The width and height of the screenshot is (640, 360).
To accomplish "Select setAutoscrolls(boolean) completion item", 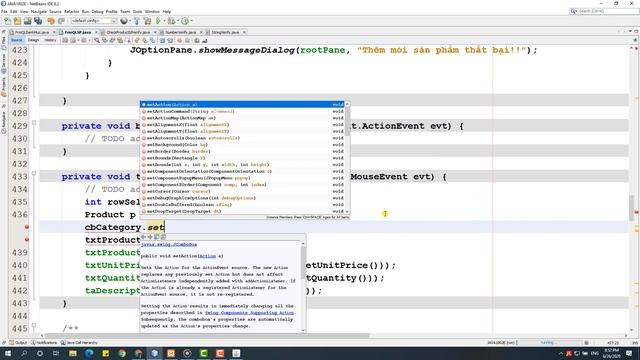I will (243, 138).
